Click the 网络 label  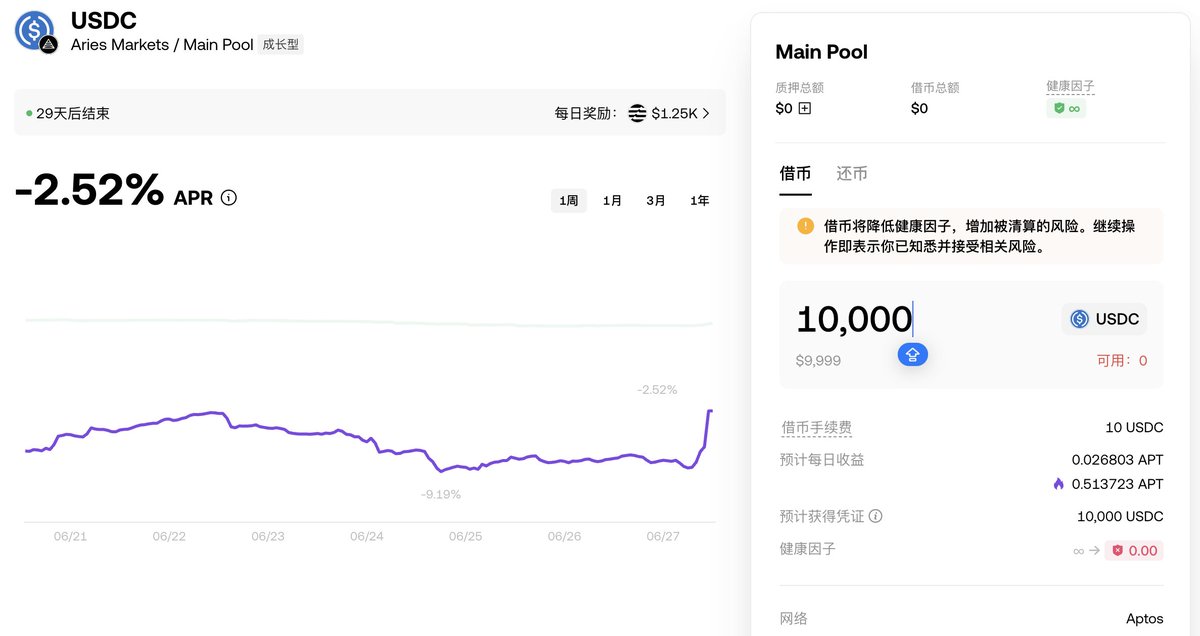[x=794, y=619]
